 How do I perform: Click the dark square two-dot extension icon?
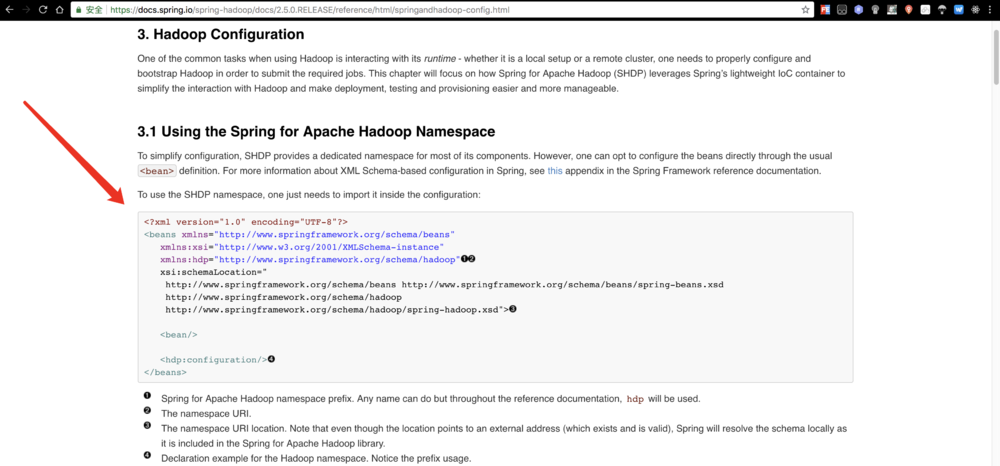click(x=843, y=9)
